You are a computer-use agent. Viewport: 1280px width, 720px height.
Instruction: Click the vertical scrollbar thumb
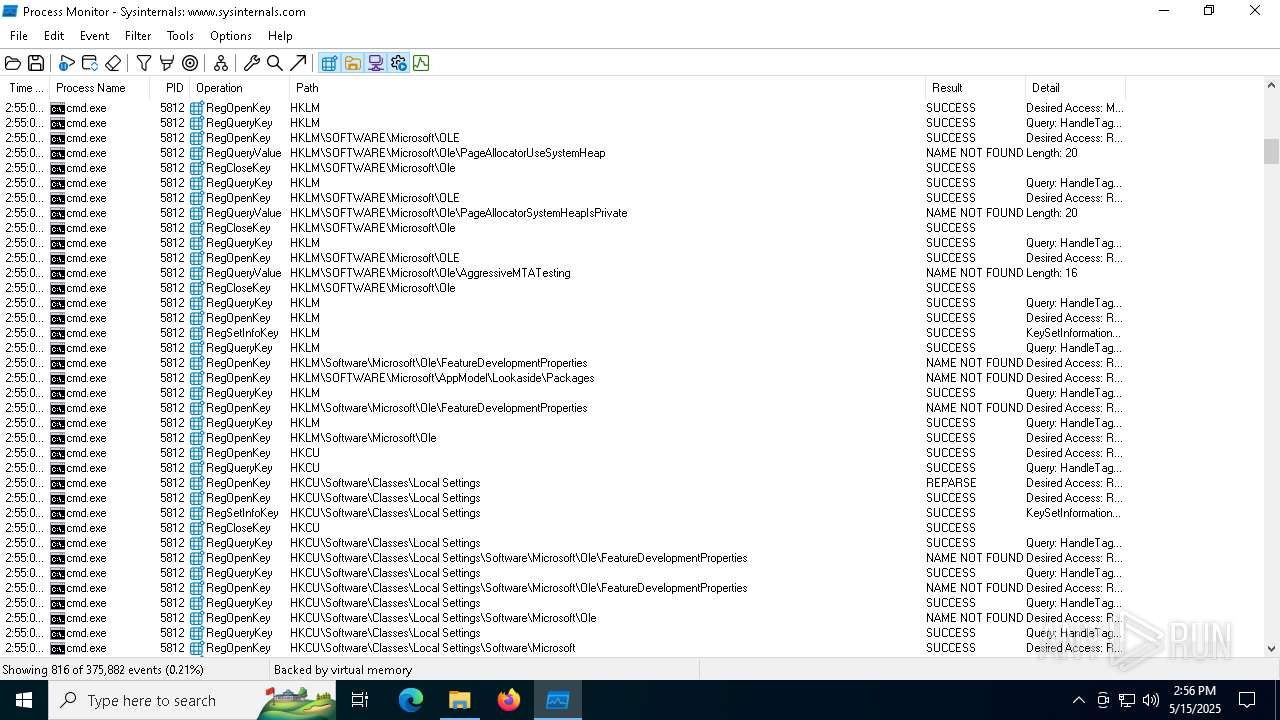coord(1271,151)
